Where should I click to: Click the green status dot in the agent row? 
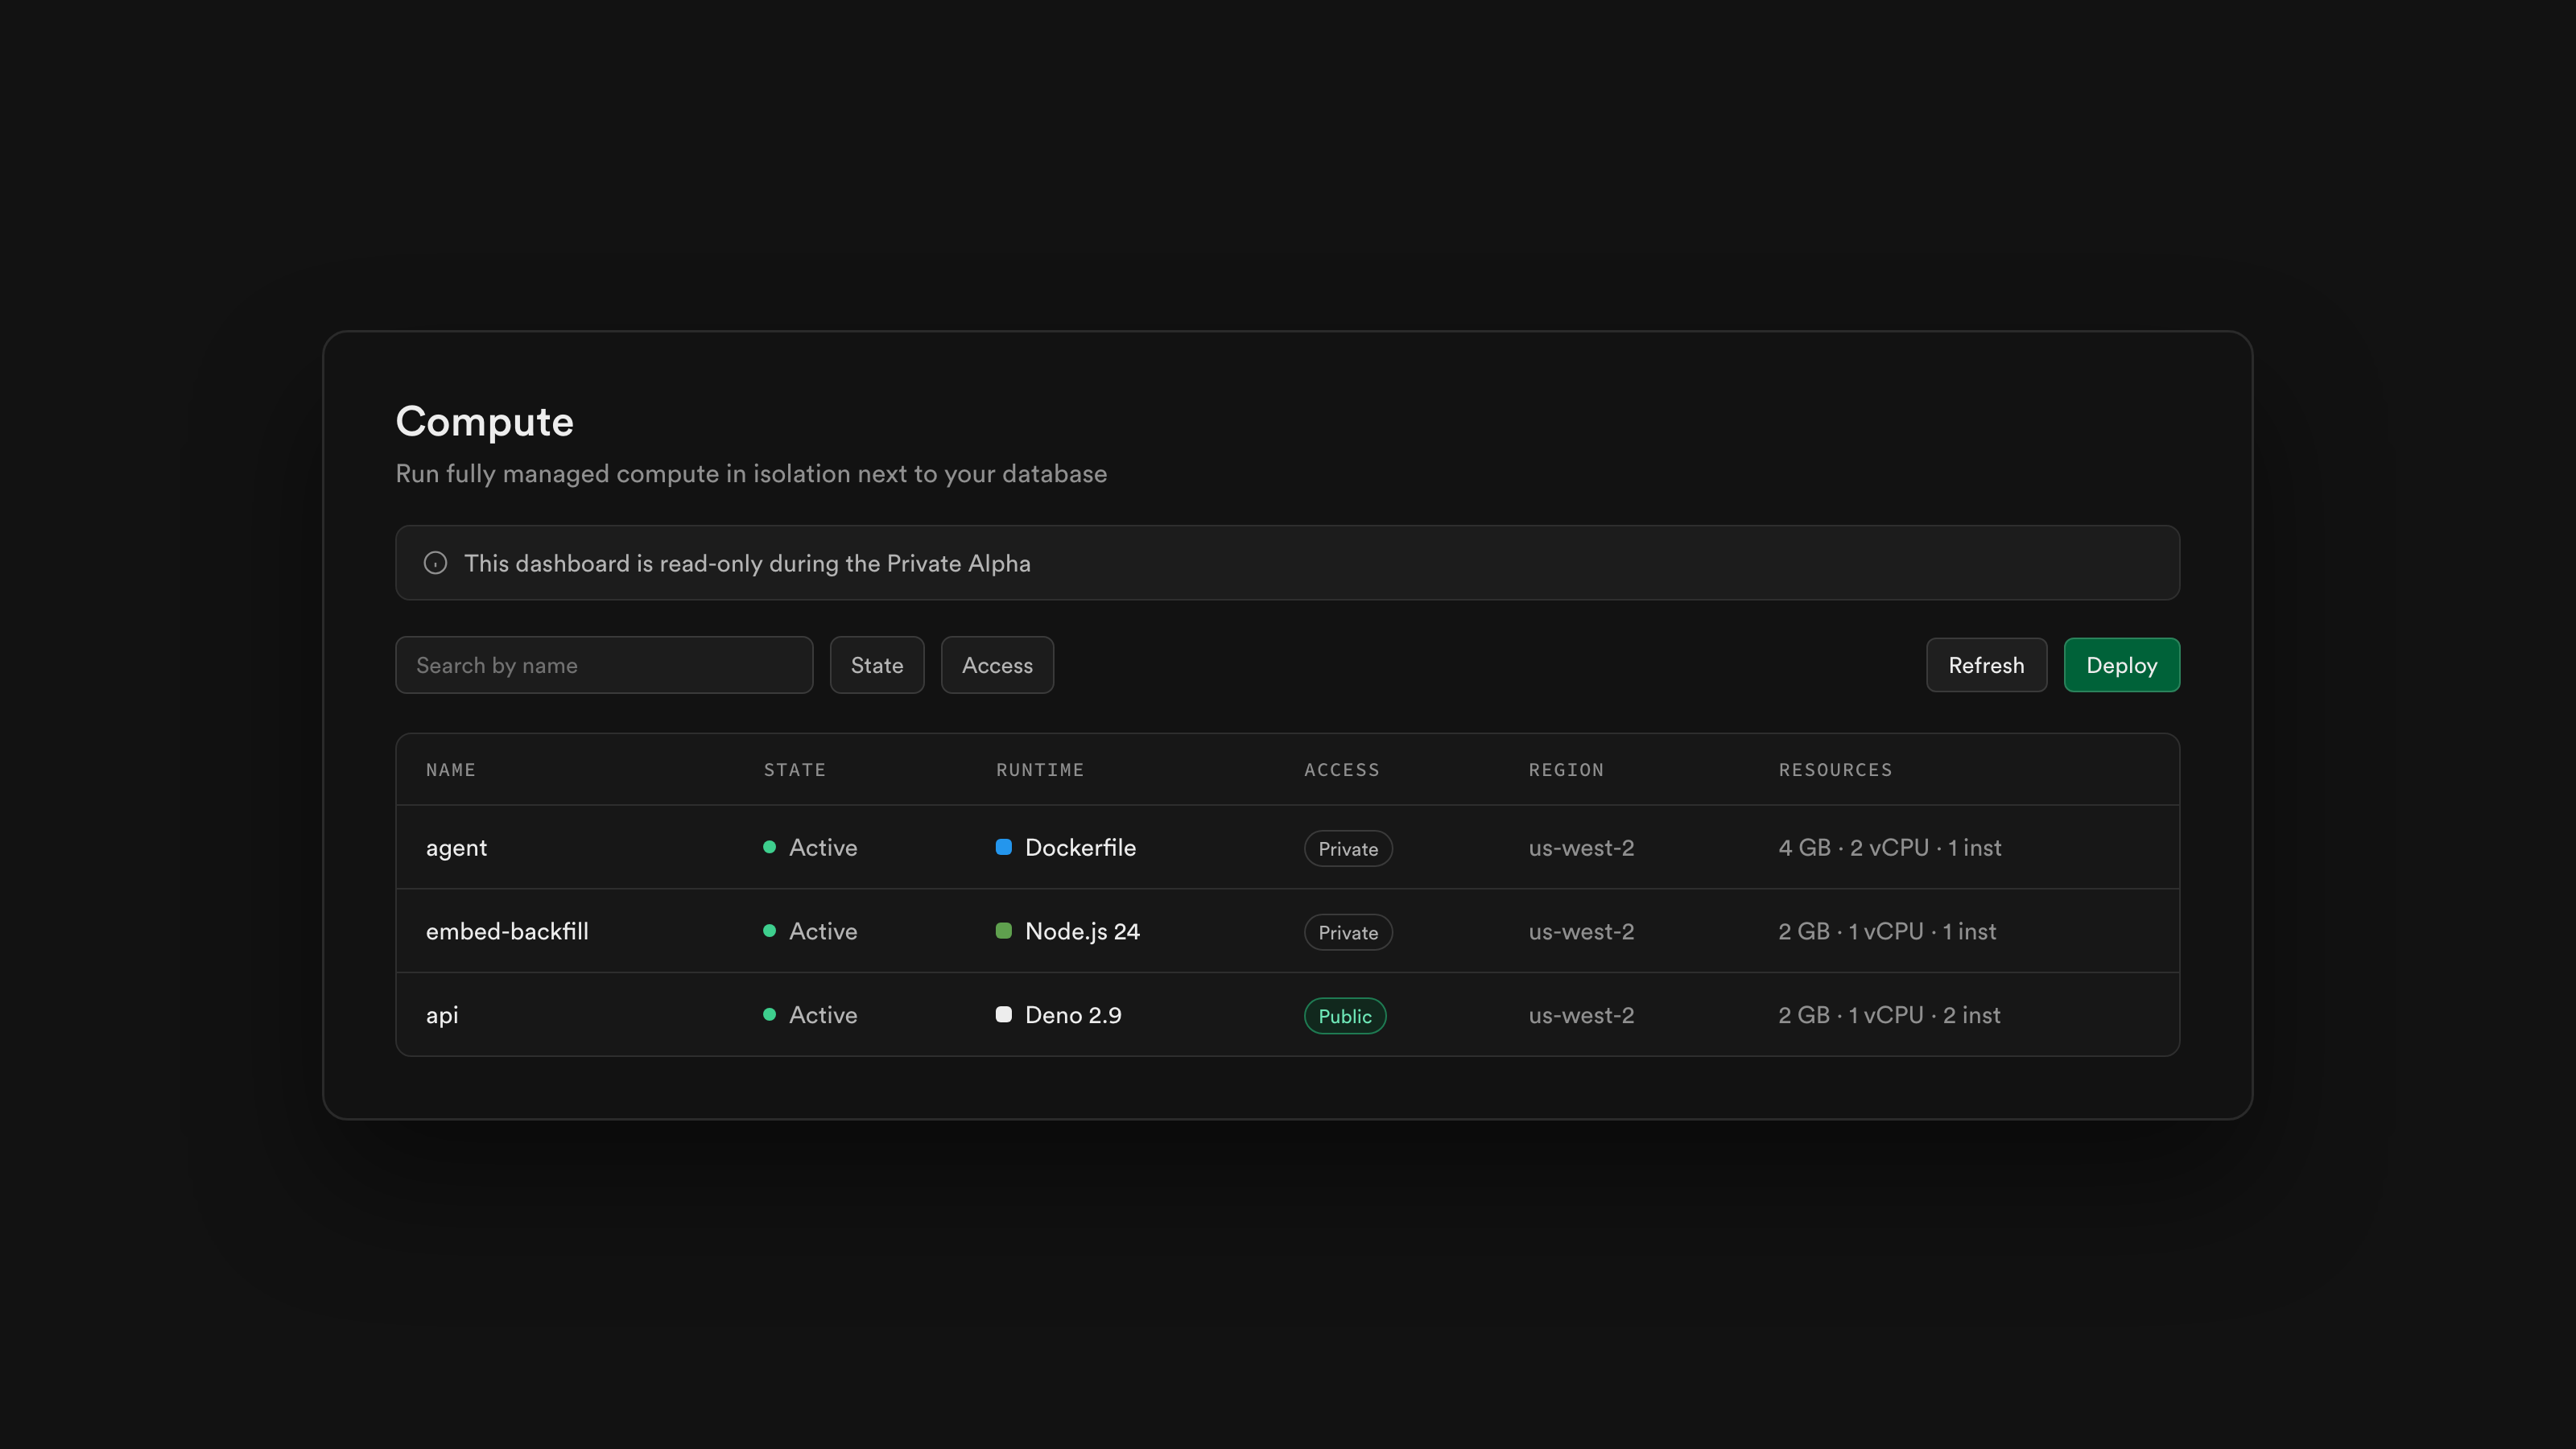click(x=769, y=847)
